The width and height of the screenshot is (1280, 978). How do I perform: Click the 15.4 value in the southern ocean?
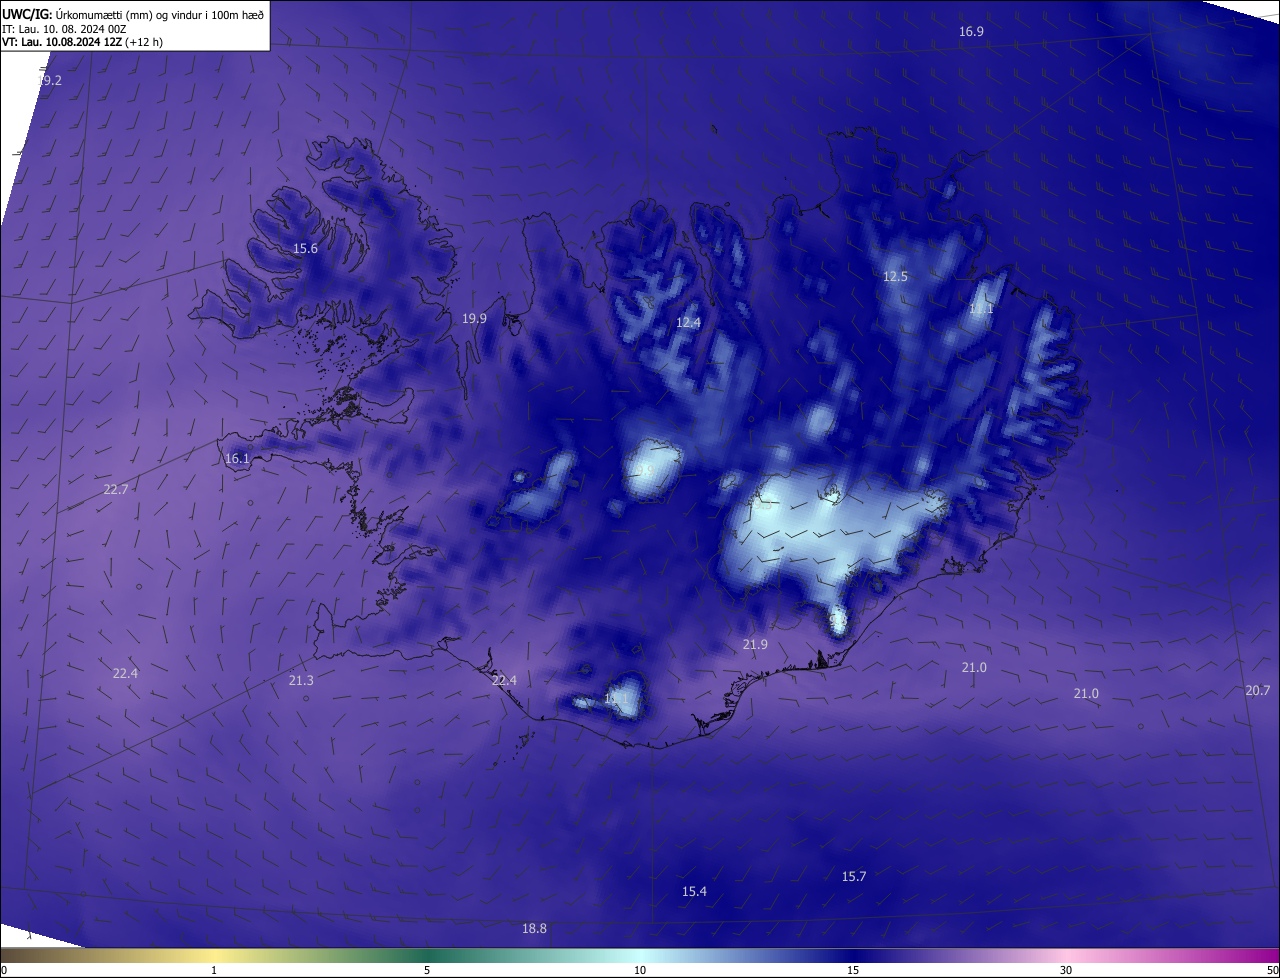pos(694,891)
